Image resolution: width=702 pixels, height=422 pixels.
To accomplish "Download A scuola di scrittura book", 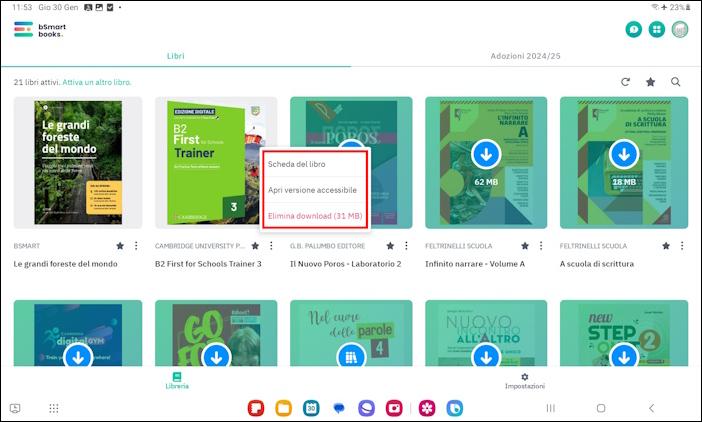I will click(x=624, y=154).
